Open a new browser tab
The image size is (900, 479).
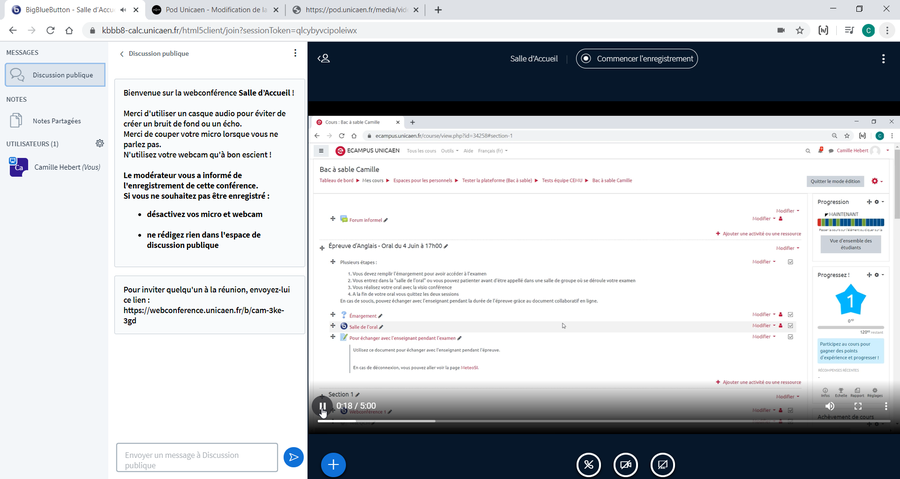click(438, 10)
